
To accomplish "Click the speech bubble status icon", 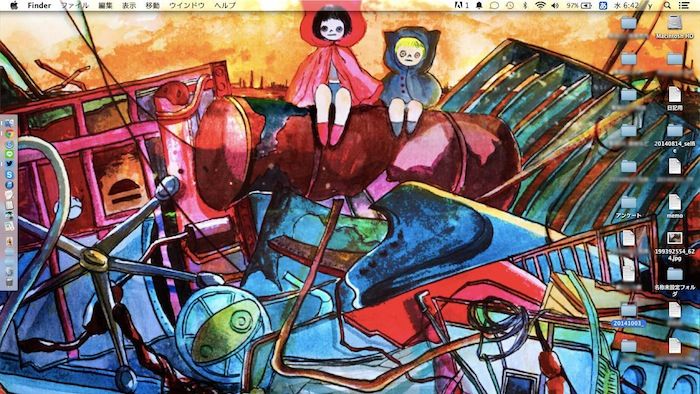I will (x=494, y=5).
